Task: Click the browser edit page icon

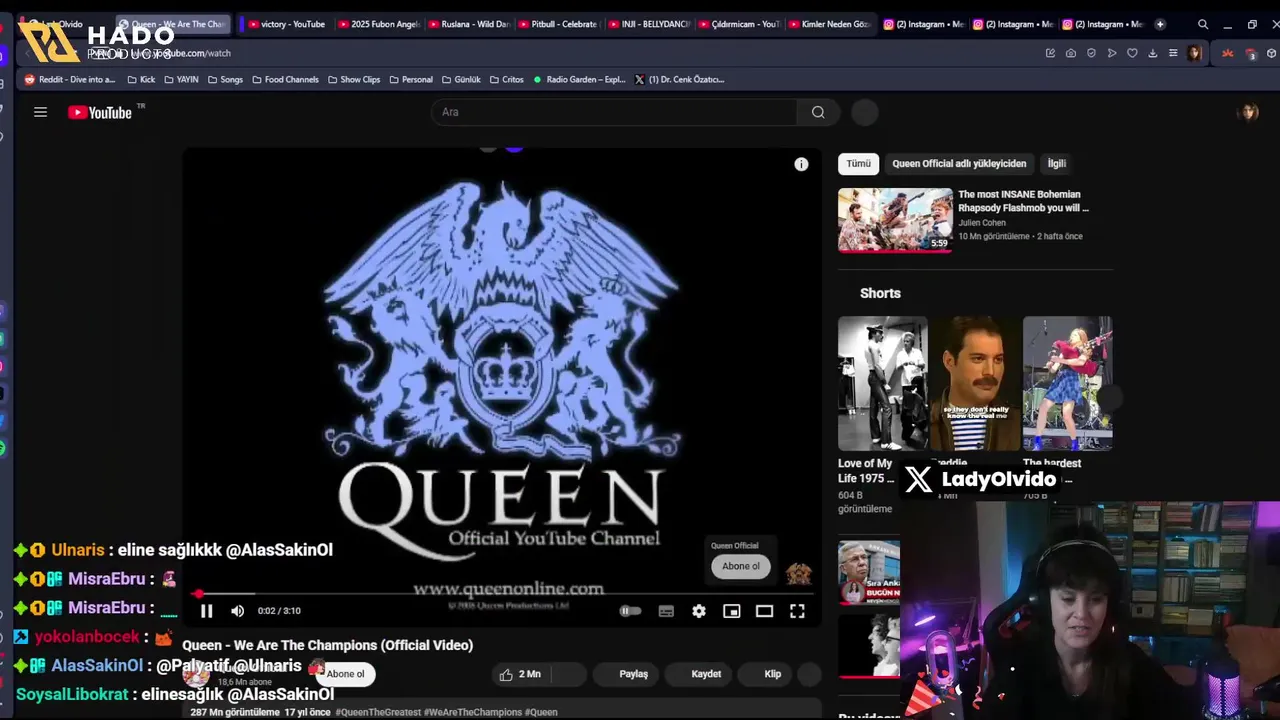Action: 1050,53
